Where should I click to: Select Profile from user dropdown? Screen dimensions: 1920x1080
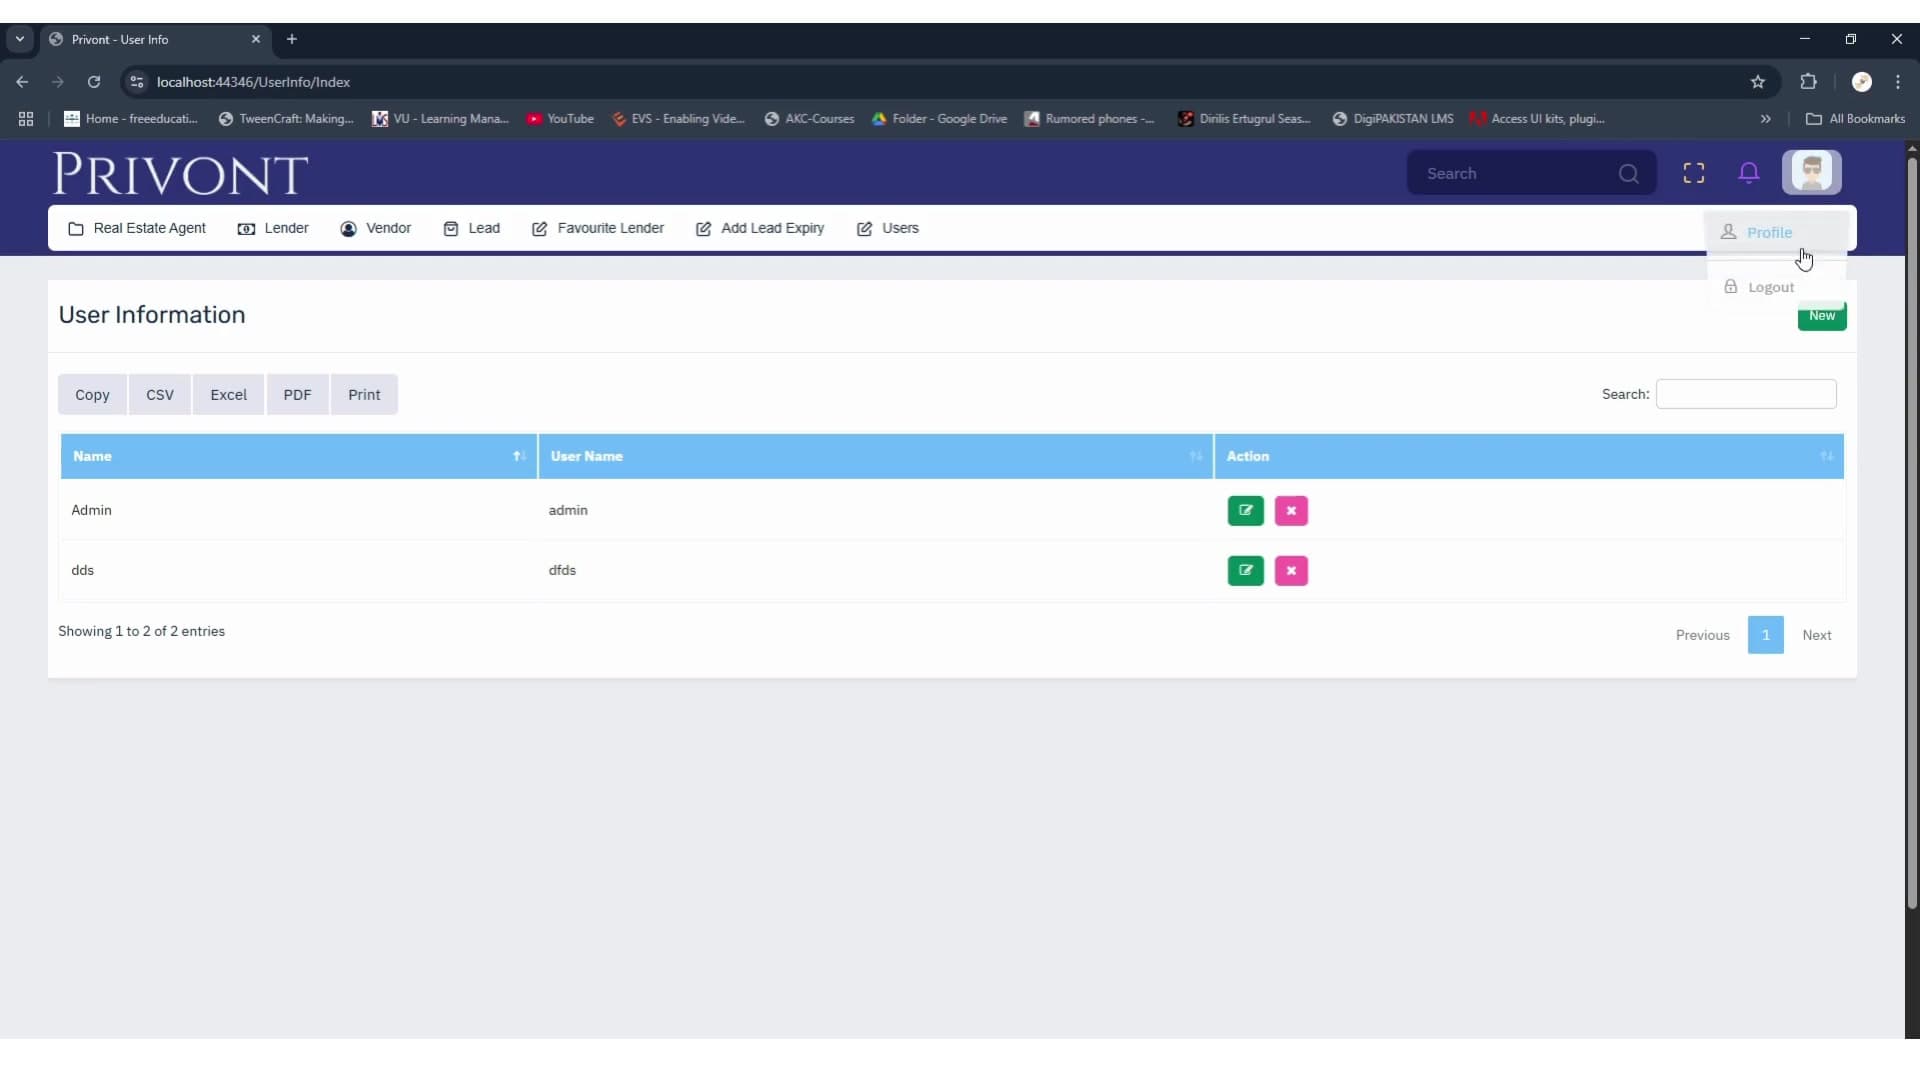coord(1776,232)
